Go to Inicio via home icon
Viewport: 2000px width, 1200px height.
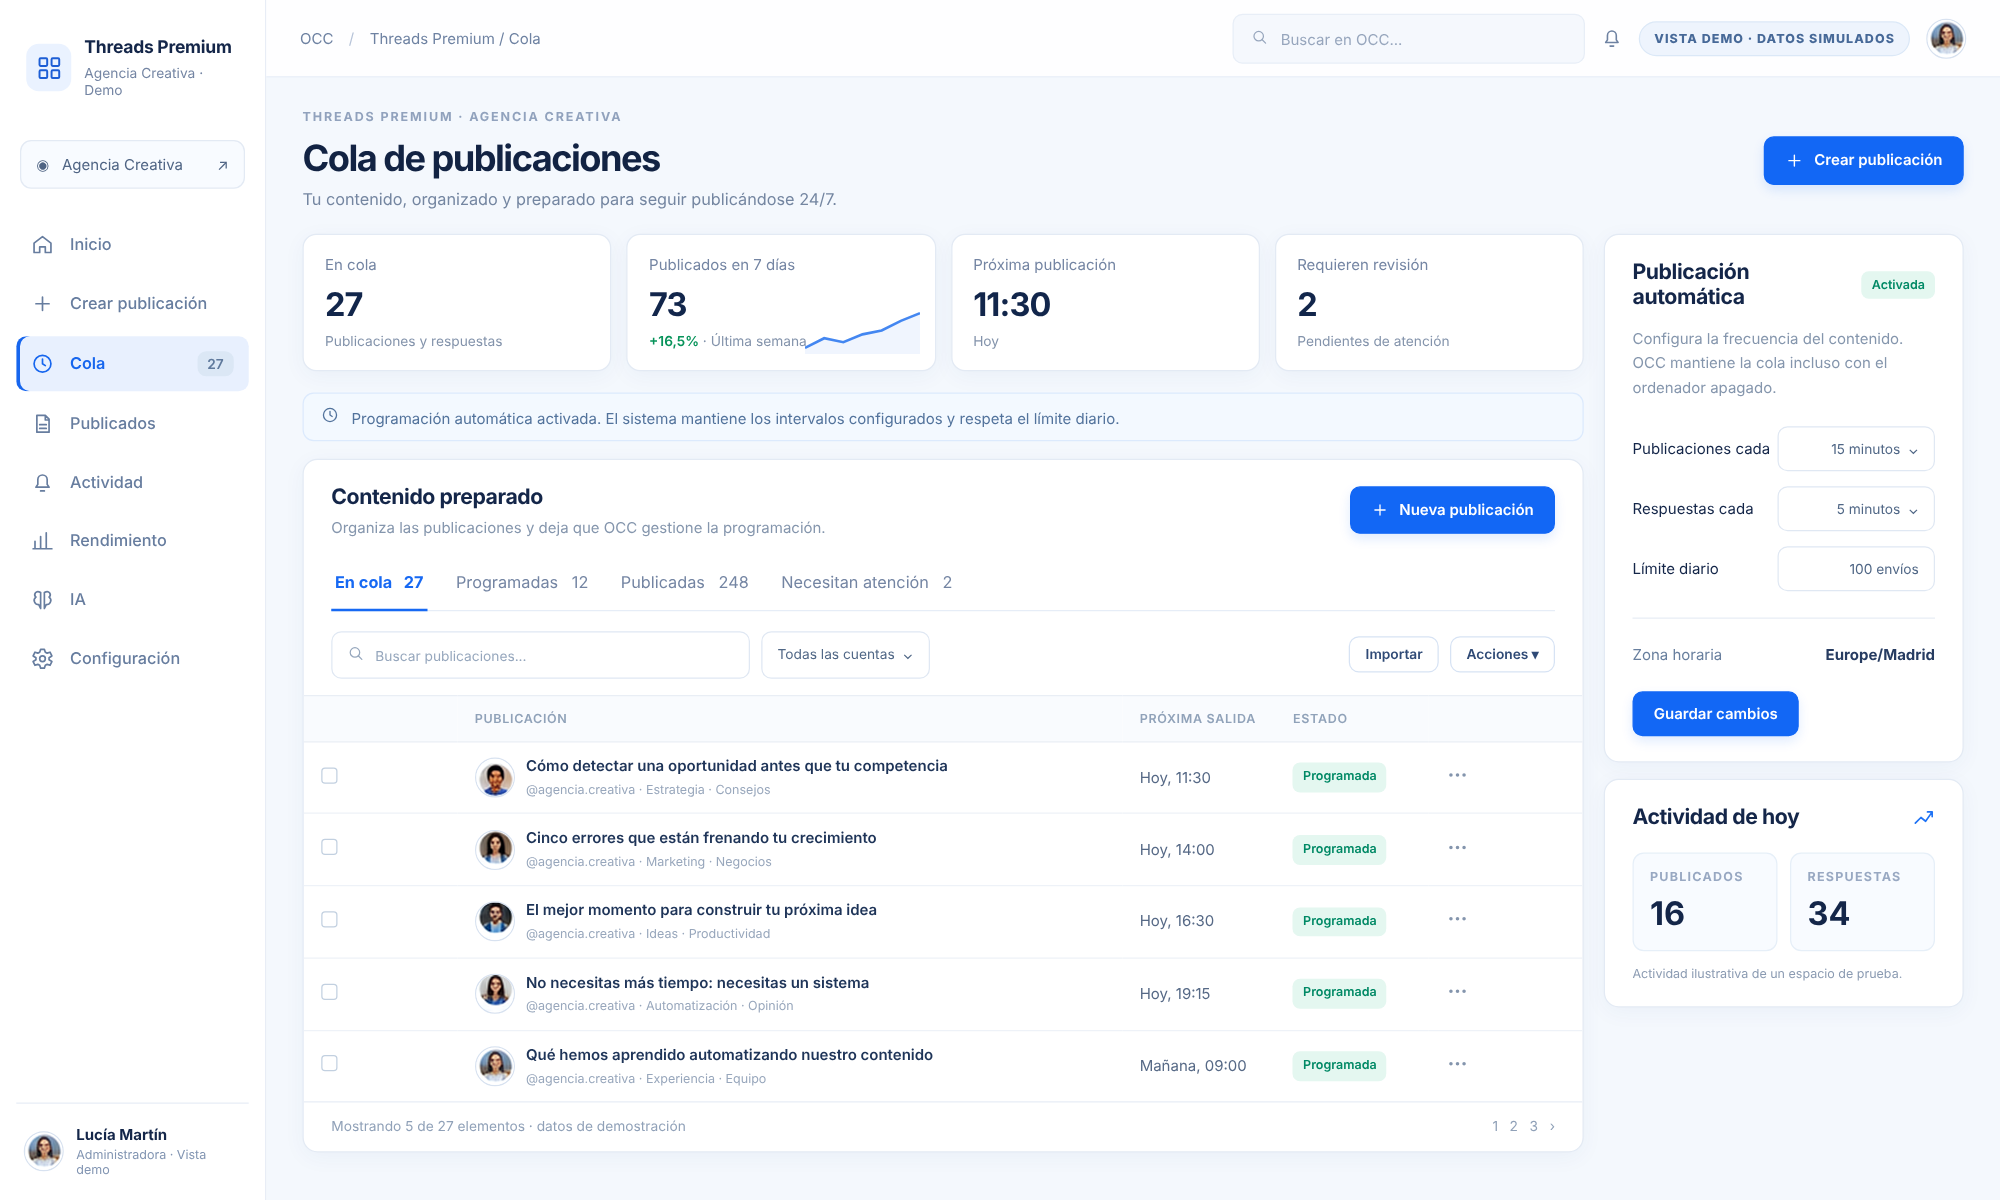(x=42, y=245)
